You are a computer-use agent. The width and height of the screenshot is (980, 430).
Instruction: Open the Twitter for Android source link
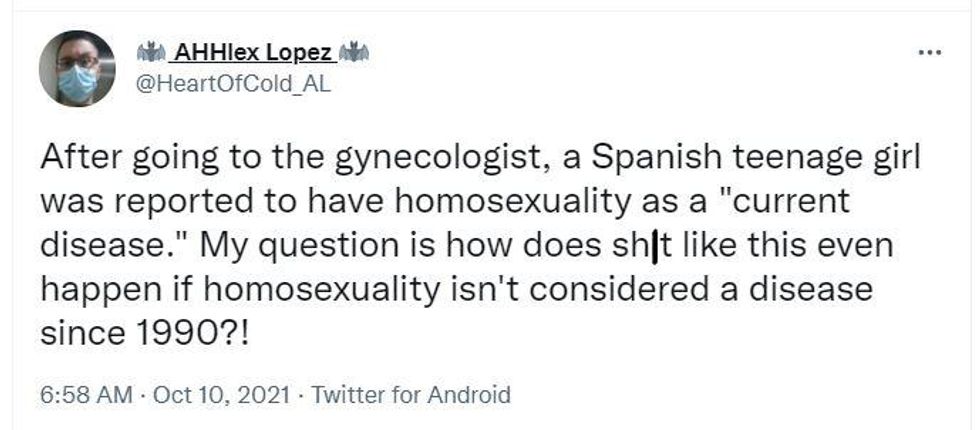pos(411,395)
